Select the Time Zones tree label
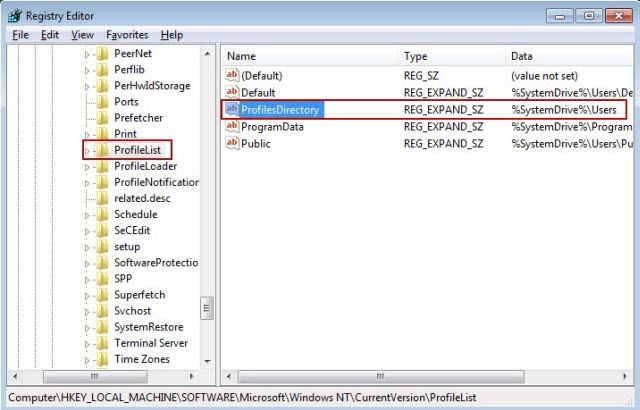 [x=142, y=359]
